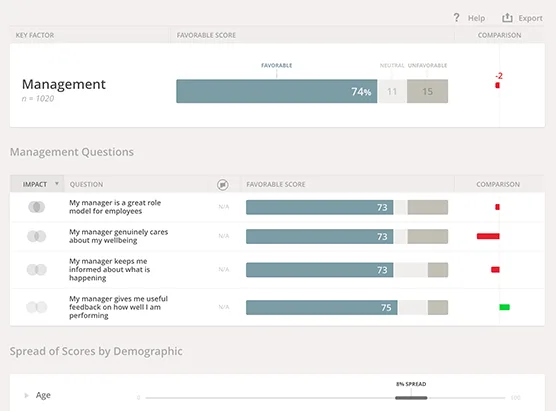Click the Export share icon
Viewport: 556px width, 411px height.
coord(507,17)
